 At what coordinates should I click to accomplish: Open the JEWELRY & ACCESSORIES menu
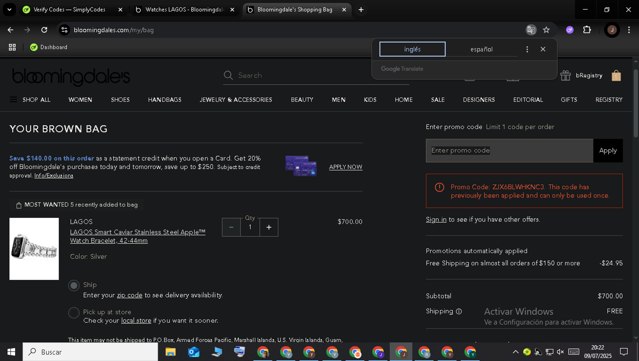tap(236, 99)
